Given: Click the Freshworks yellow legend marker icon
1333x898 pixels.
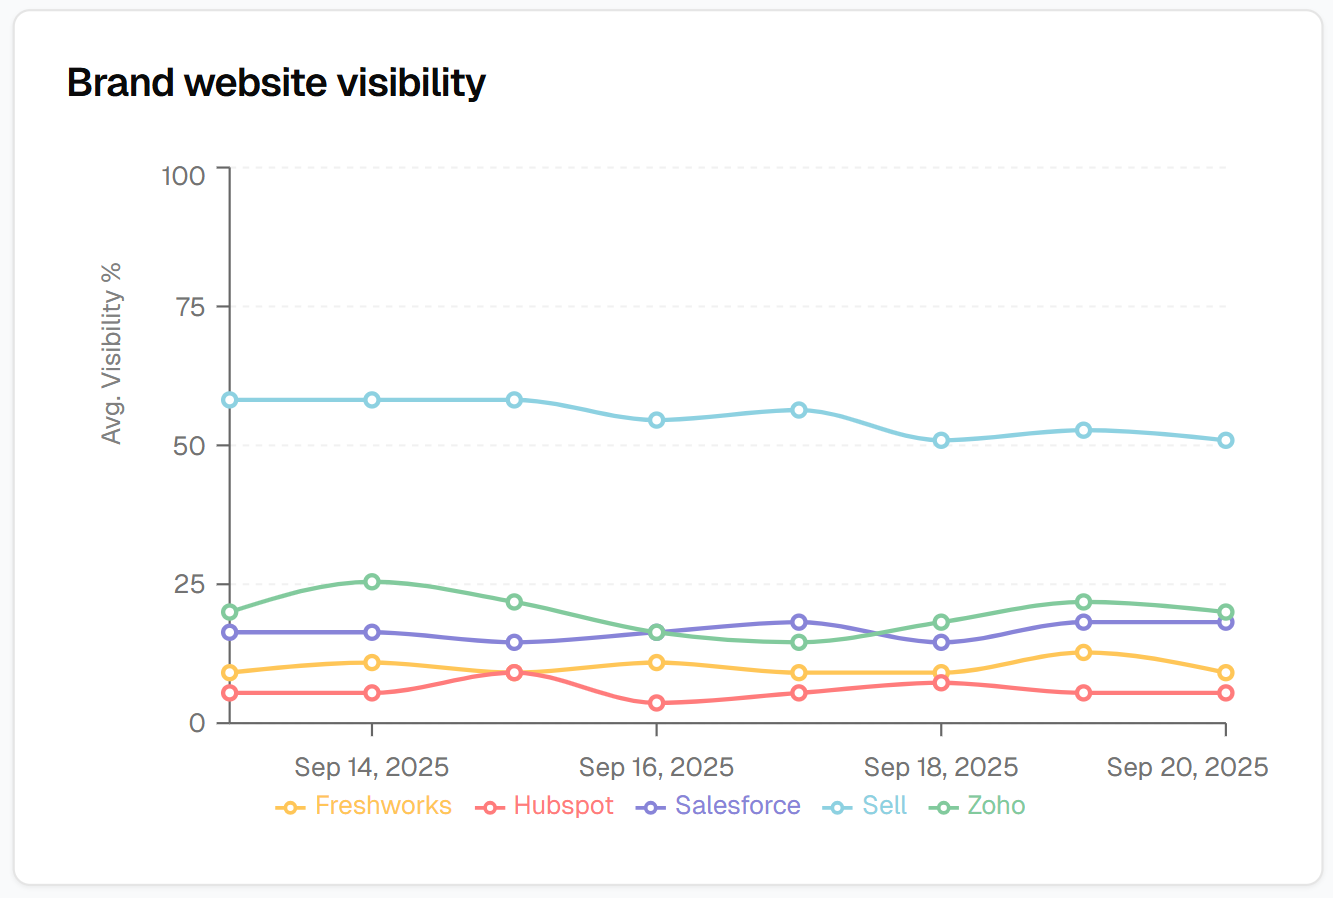Looking at the screenshot, I should tap(290, 807).
